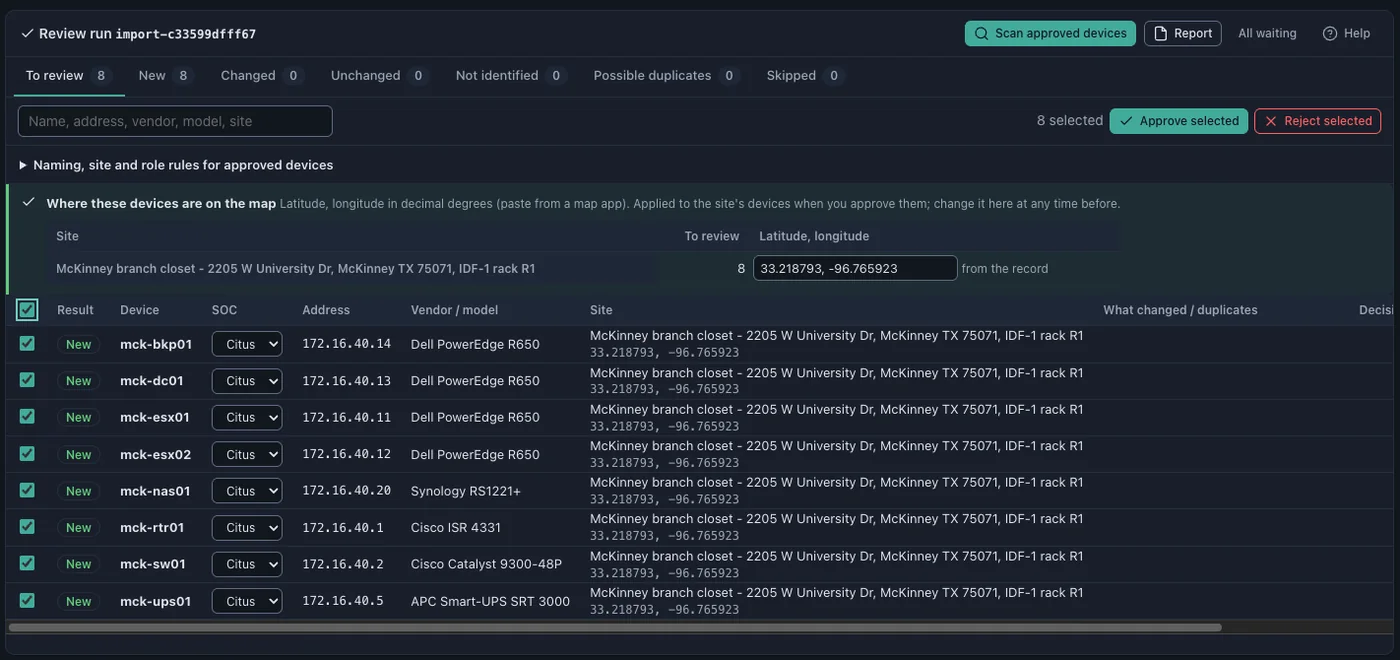Screen dimensions: 1400x660
Task: Click the All waiting link
Action: point(1267,33)
